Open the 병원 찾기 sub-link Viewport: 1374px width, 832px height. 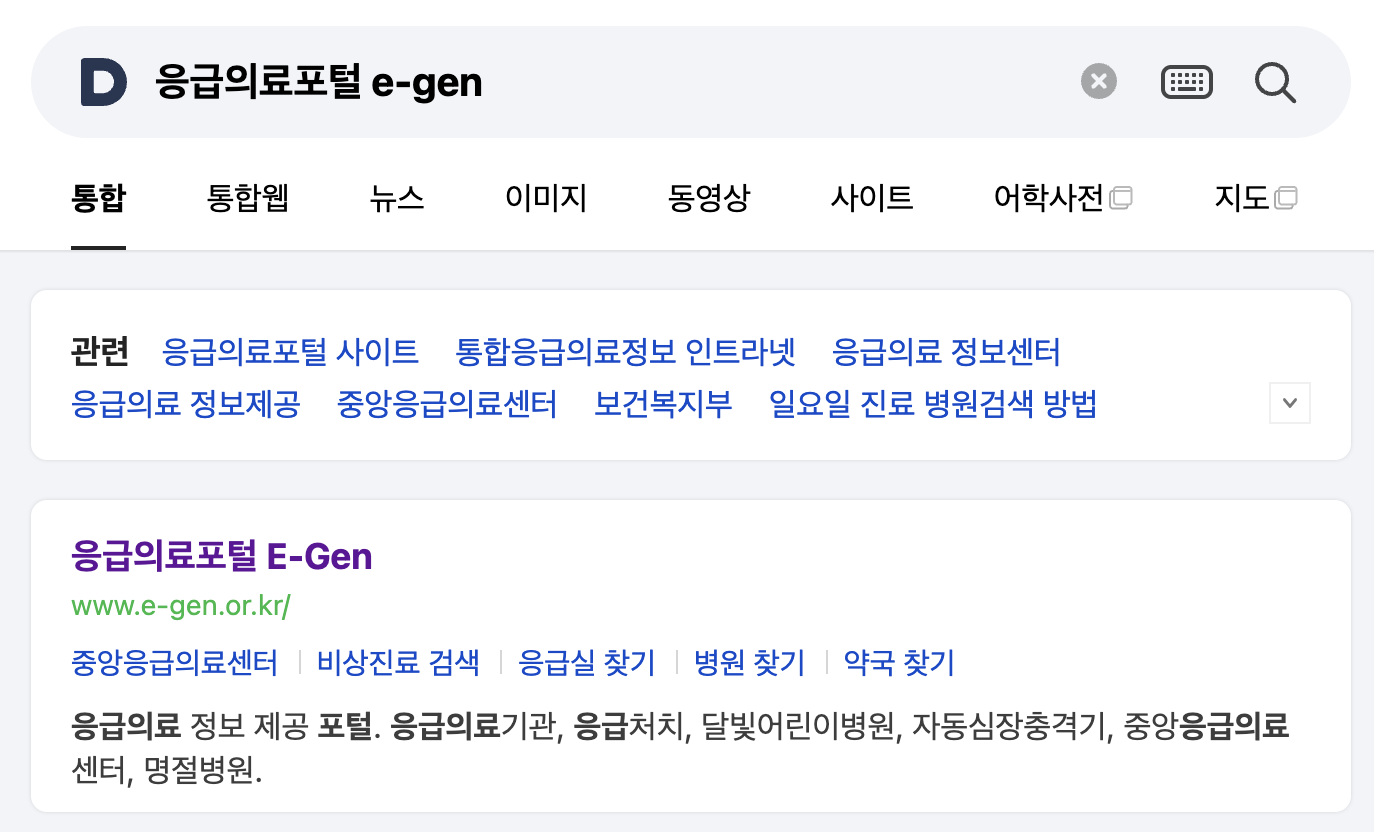coord(749,662)
